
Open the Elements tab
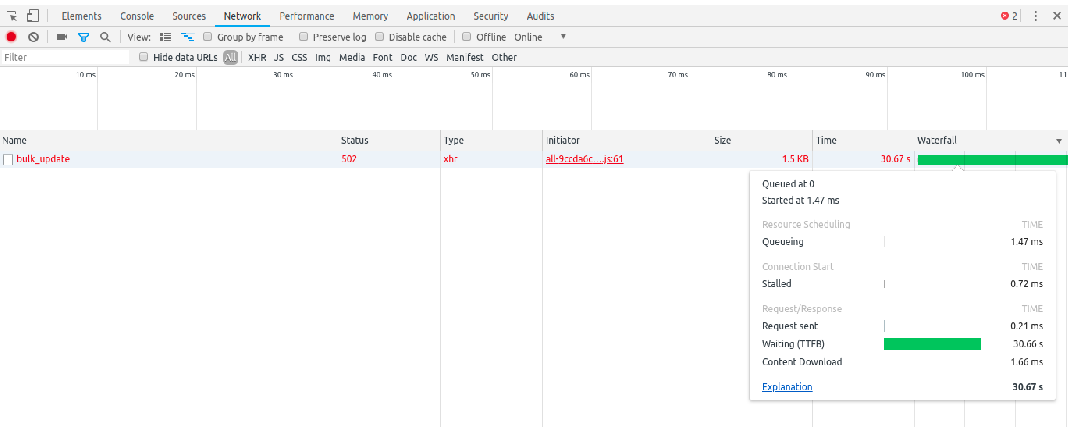click(81, 16)
